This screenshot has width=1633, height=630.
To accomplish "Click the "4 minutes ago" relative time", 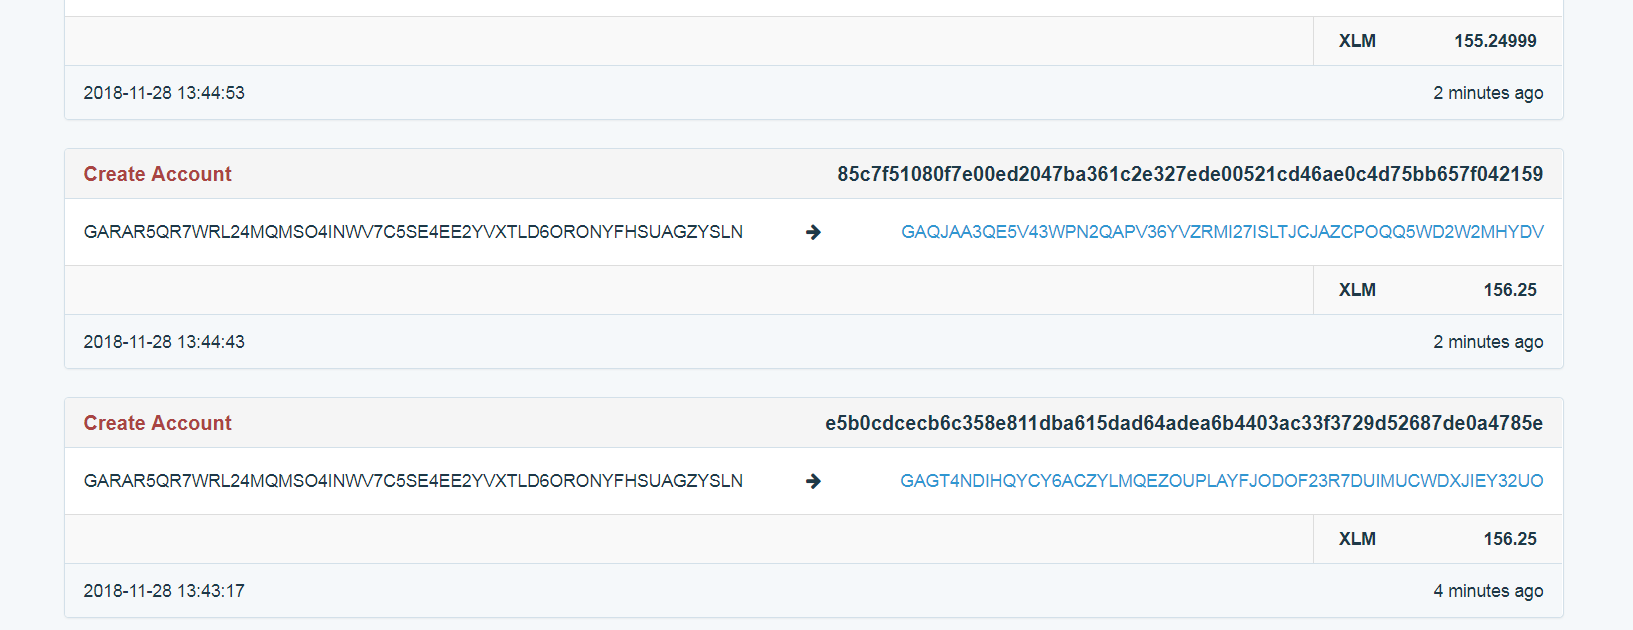I will click(x=1488, y=591).
